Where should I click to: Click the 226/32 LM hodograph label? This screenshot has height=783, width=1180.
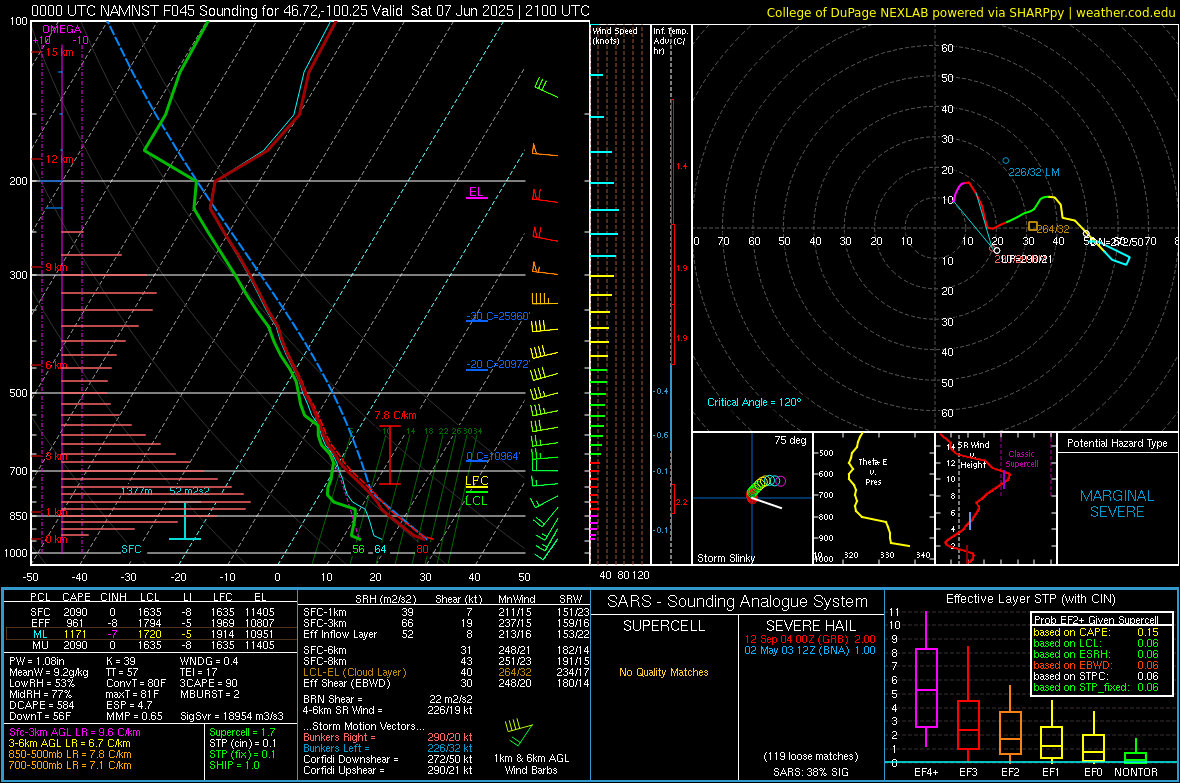click(1034, 172)
